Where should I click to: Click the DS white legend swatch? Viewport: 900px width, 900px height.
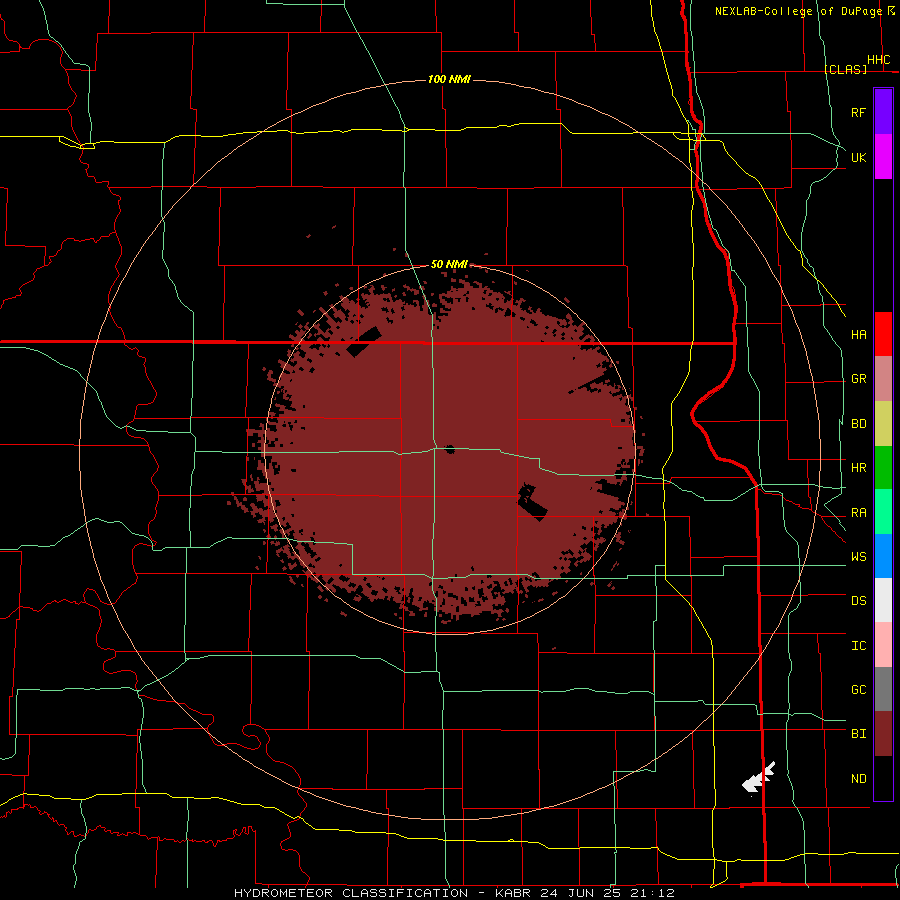tap(883, 600)
